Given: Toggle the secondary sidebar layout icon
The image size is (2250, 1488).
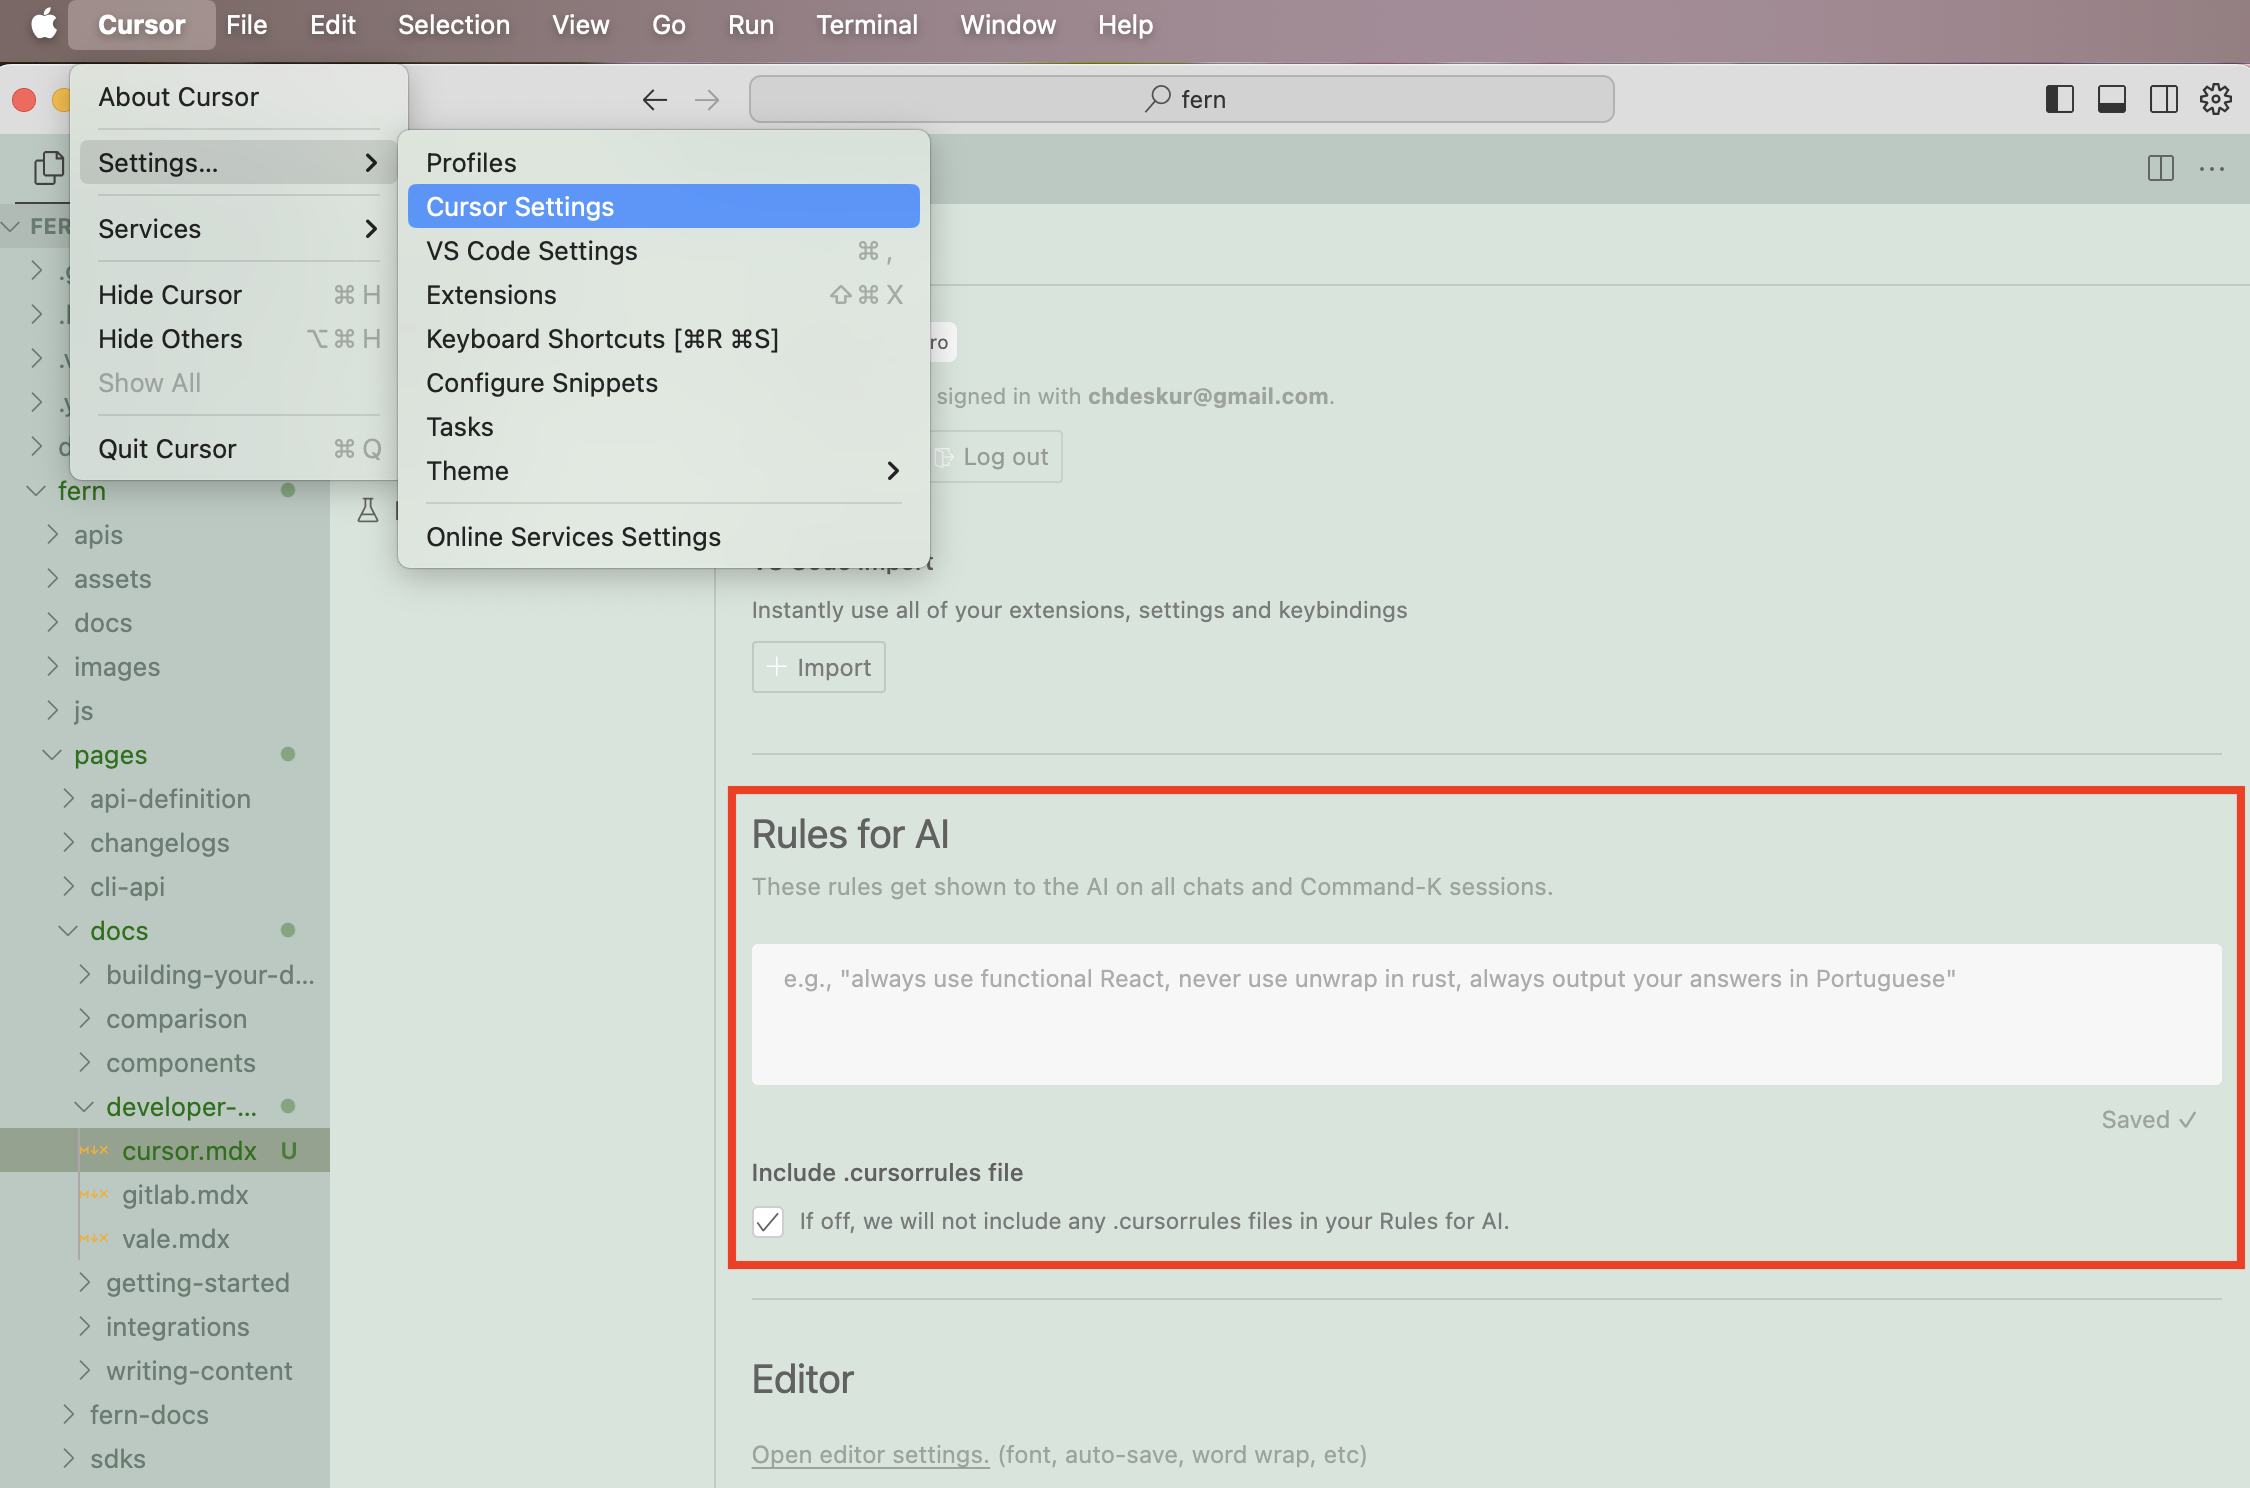Looking at the screenshot, I should (x=2163, y=99).
